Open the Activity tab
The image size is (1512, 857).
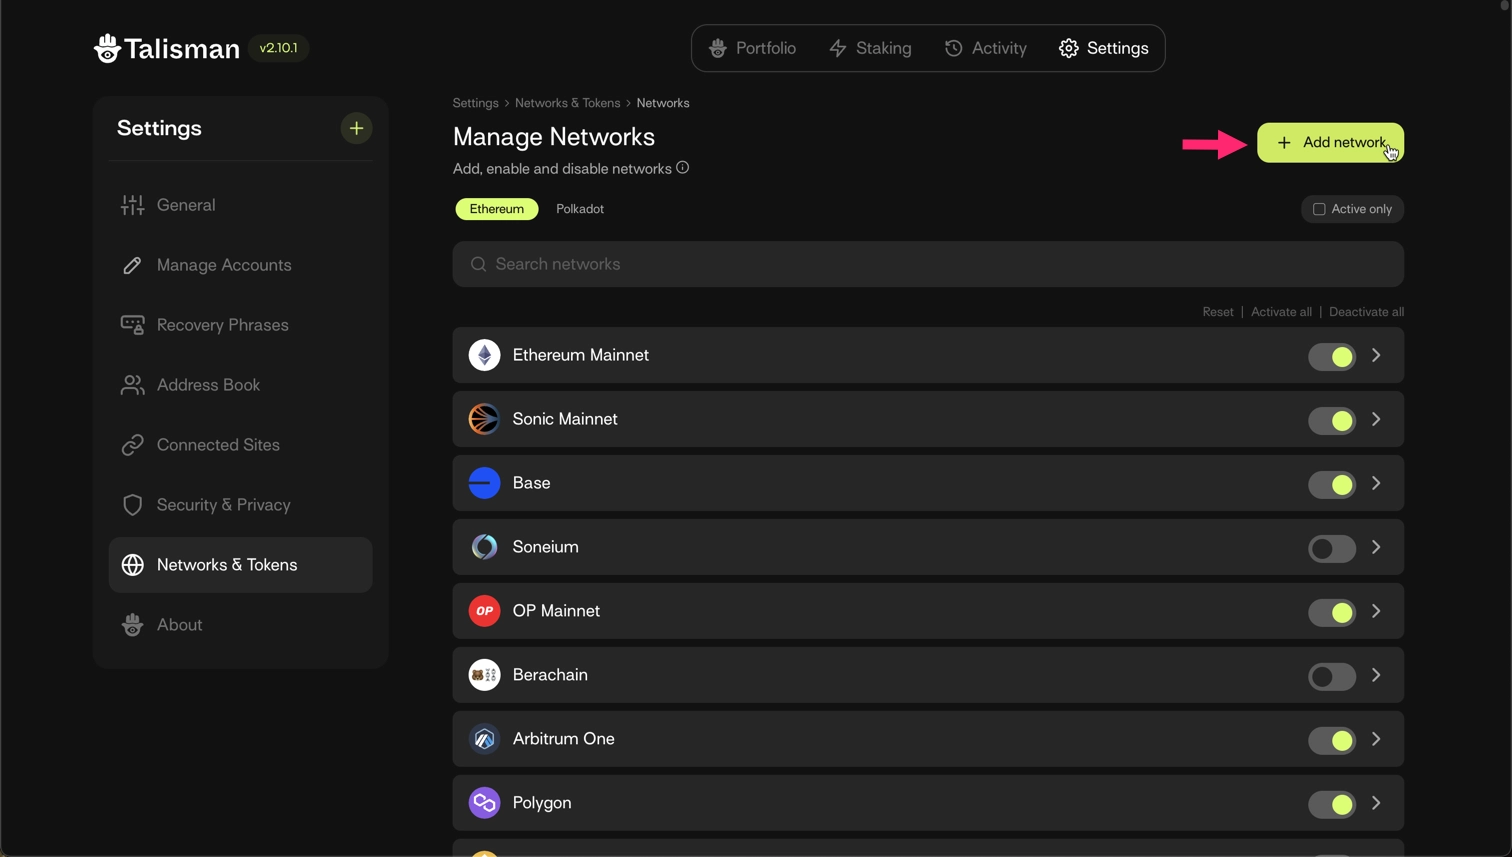(x=986, y=48)
